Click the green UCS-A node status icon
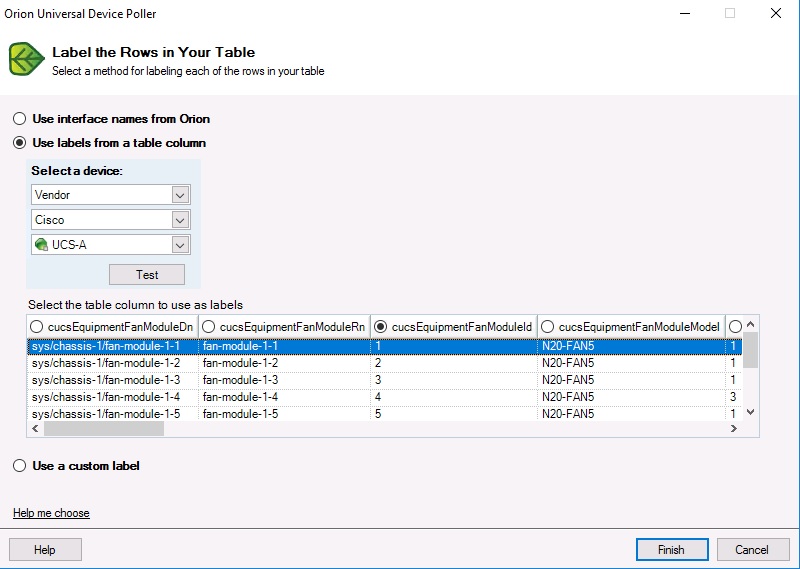Viewport: 800px width, 569px height. (x=41, y=245)
